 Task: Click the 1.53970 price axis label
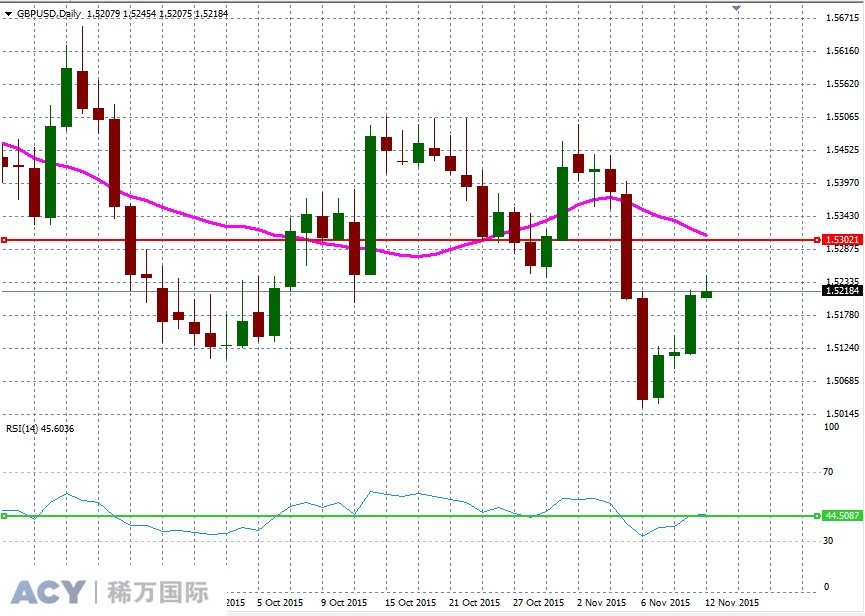(x=842, y=183)
